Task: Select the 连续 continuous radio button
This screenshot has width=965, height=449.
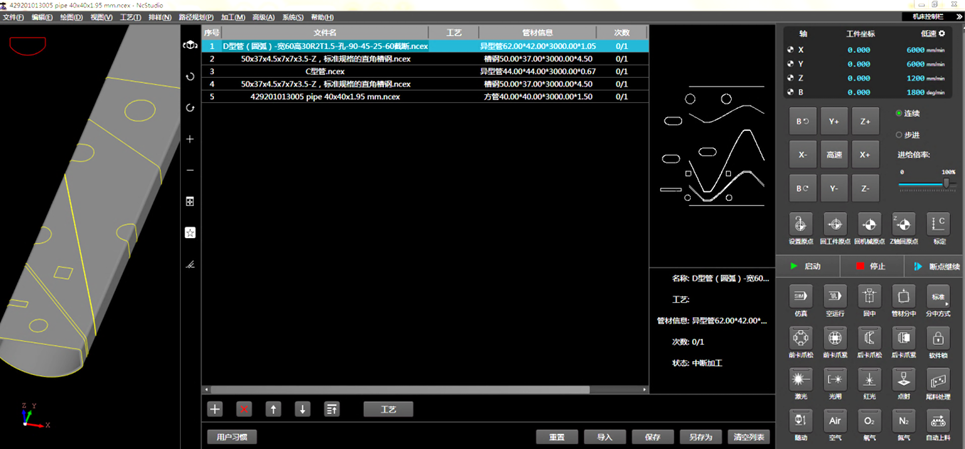Action: [899, 113]
